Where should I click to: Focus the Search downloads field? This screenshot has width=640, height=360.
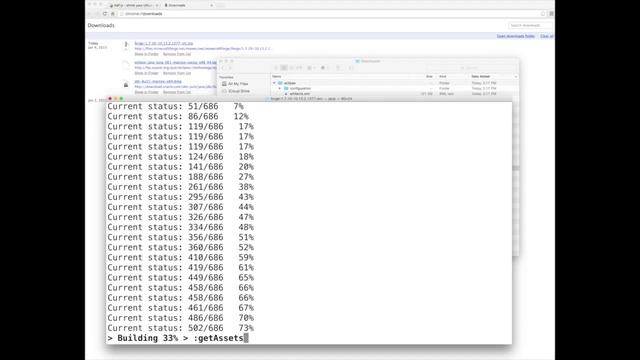click(x=530, y=25)
